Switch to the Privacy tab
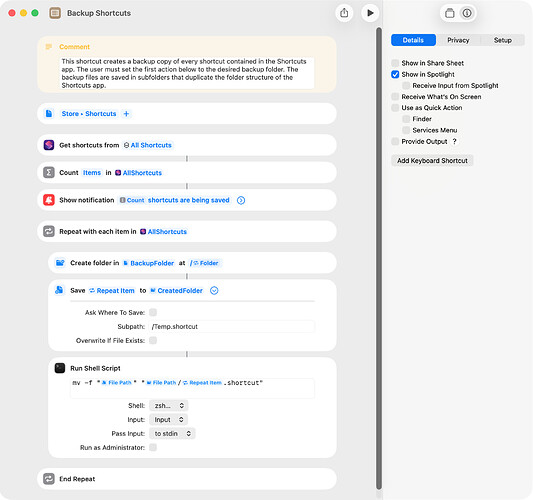533x500 pixels. point(458,40)
